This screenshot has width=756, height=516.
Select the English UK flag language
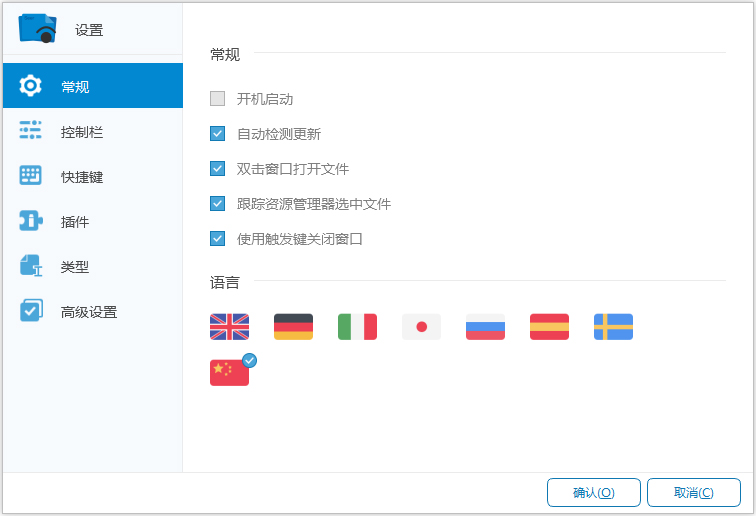[229, 327]
